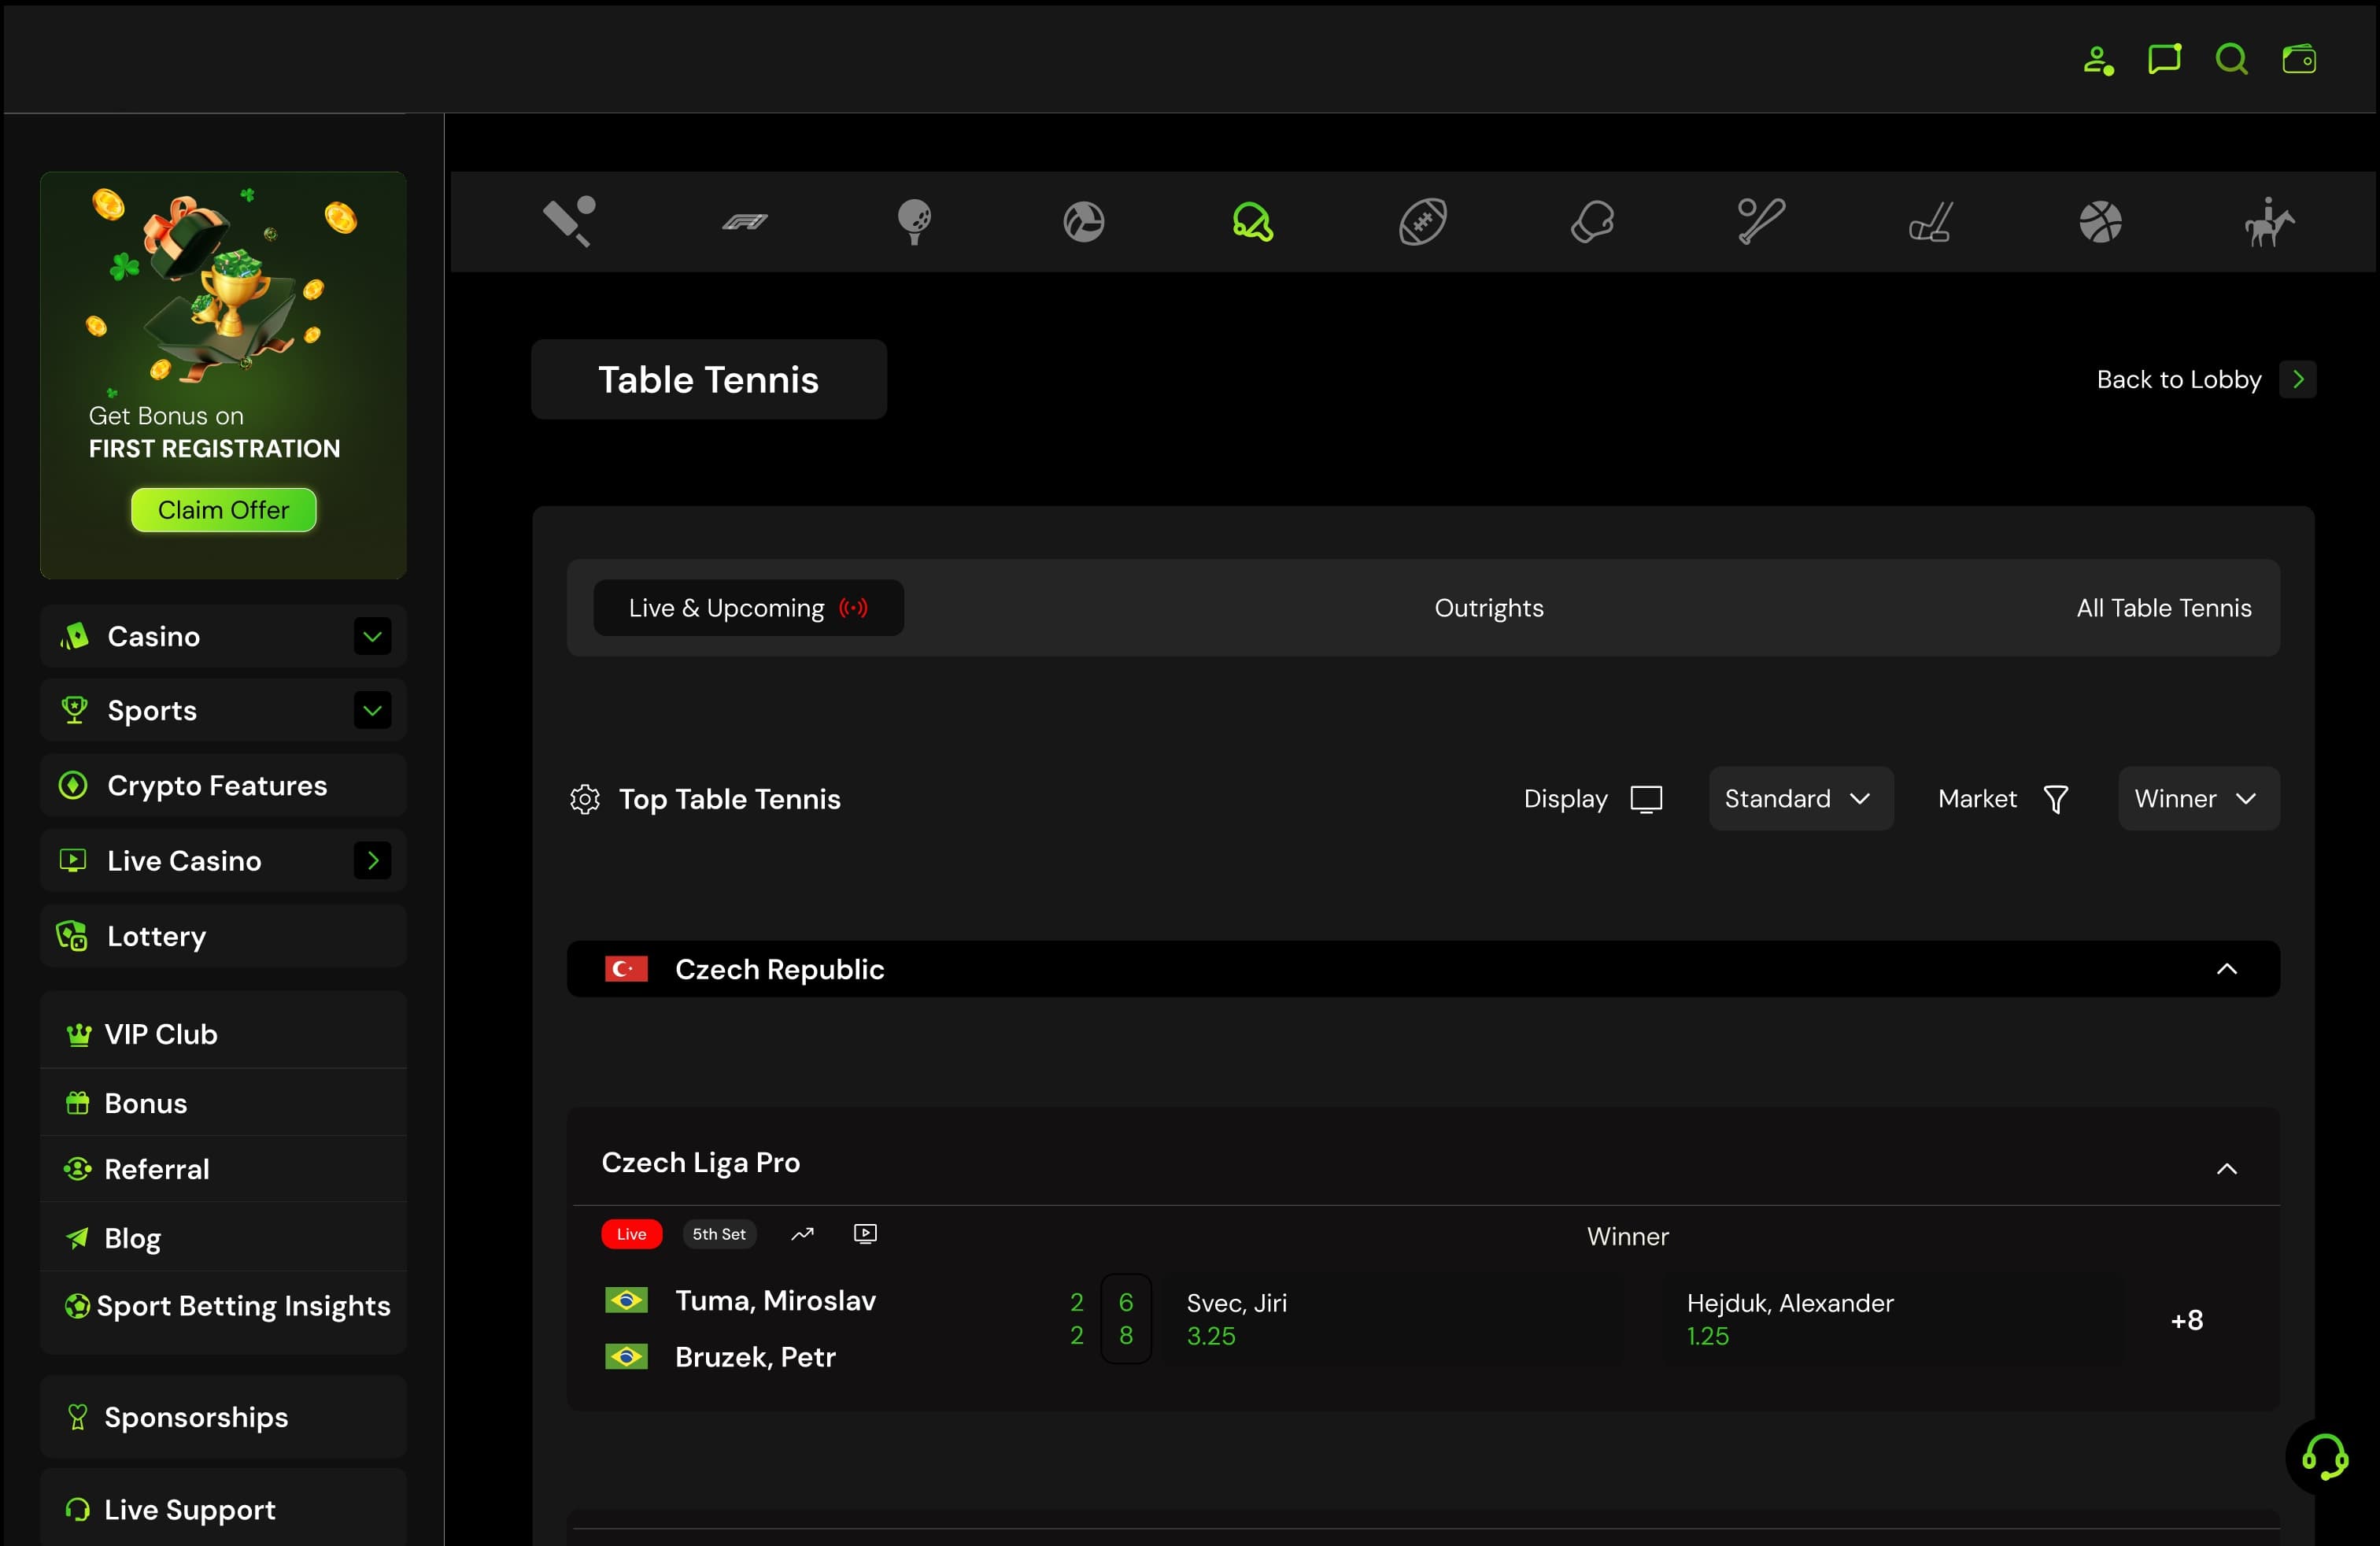The height and width of the screenshot is (1546, 2380).
Task: Select the American football icon
Action: click(1423, 221)
